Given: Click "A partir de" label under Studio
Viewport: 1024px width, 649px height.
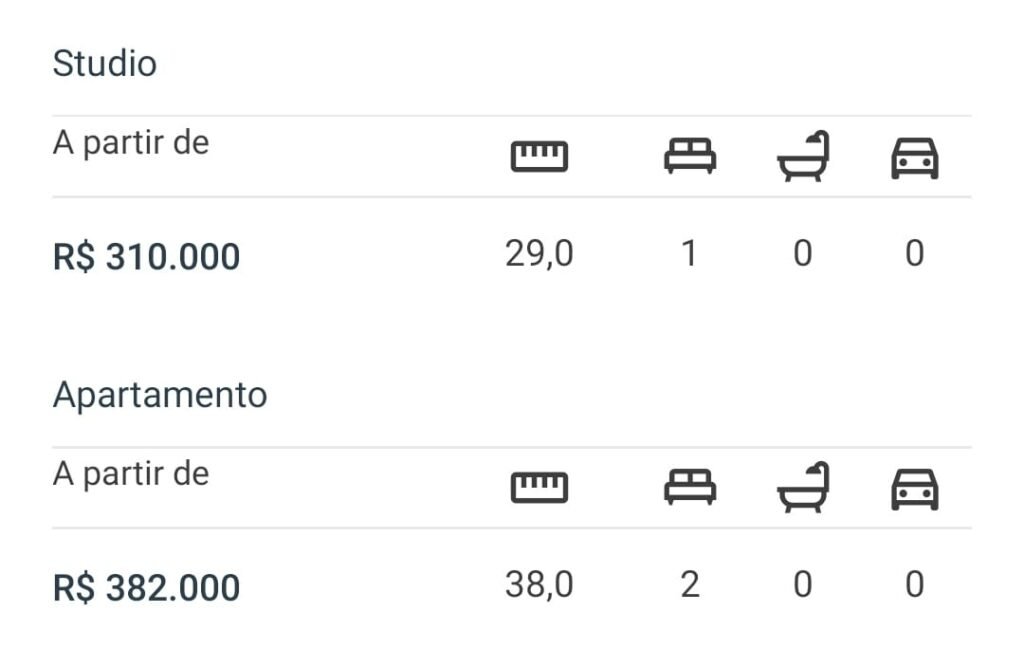Looking at the screenshot, I should click(131, 143).
